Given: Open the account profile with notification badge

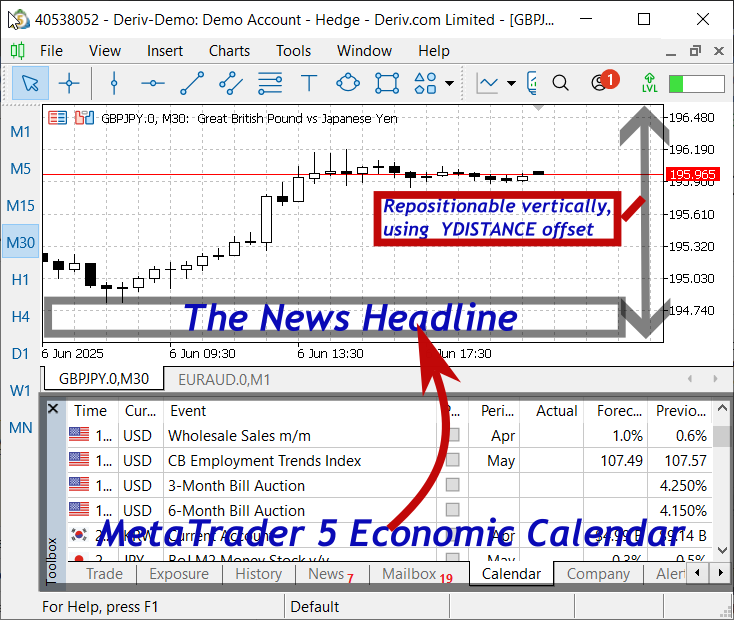Looking at the screenshot, I should coord(604,81).
